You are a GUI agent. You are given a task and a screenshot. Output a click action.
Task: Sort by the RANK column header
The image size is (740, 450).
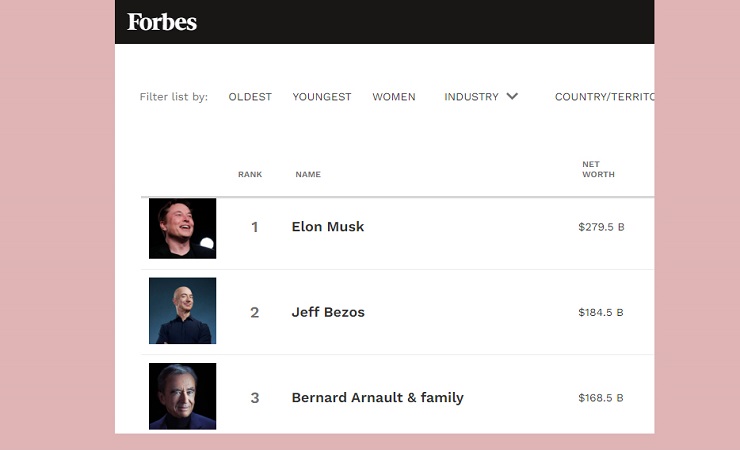tap(250, 175)
